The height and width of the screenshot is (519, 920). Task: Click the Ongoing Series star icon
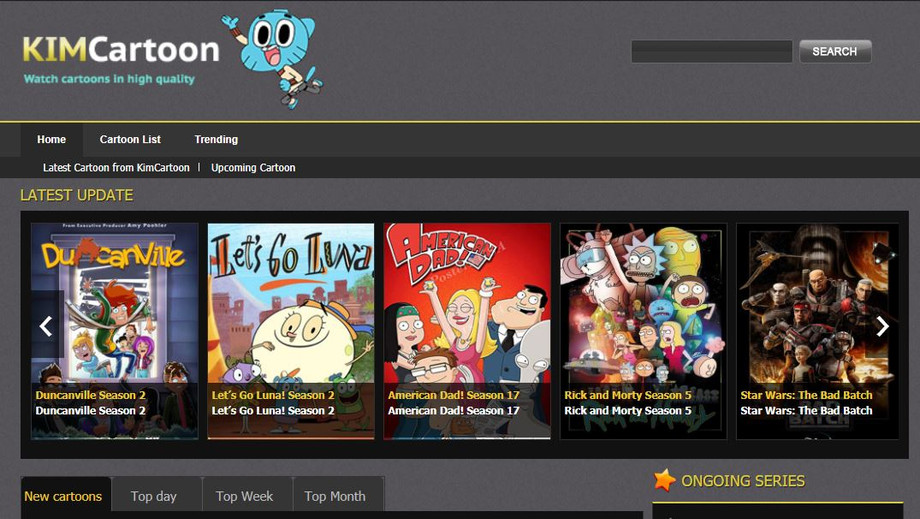pyautogui.click(x=664, y=481)
